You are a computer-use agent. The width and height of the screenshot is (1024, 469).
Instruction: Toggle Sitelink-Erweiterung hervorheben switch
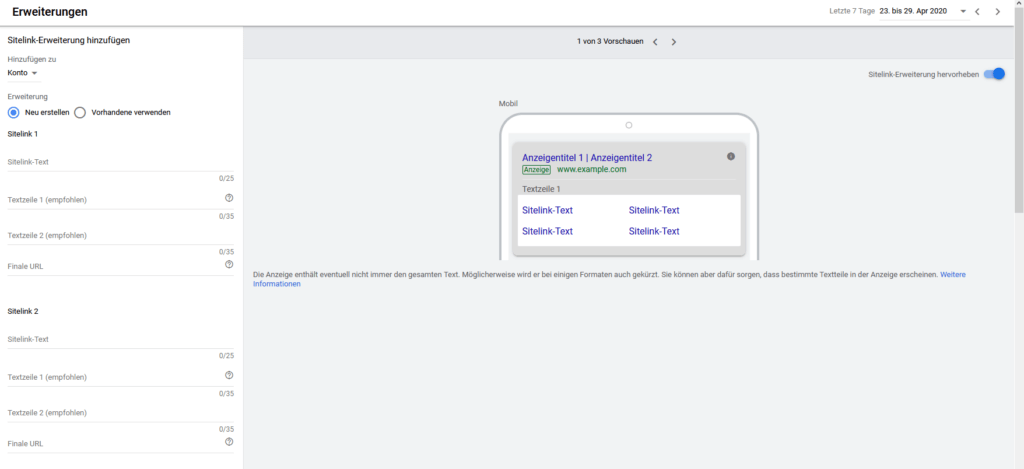(x=993, y=74)
